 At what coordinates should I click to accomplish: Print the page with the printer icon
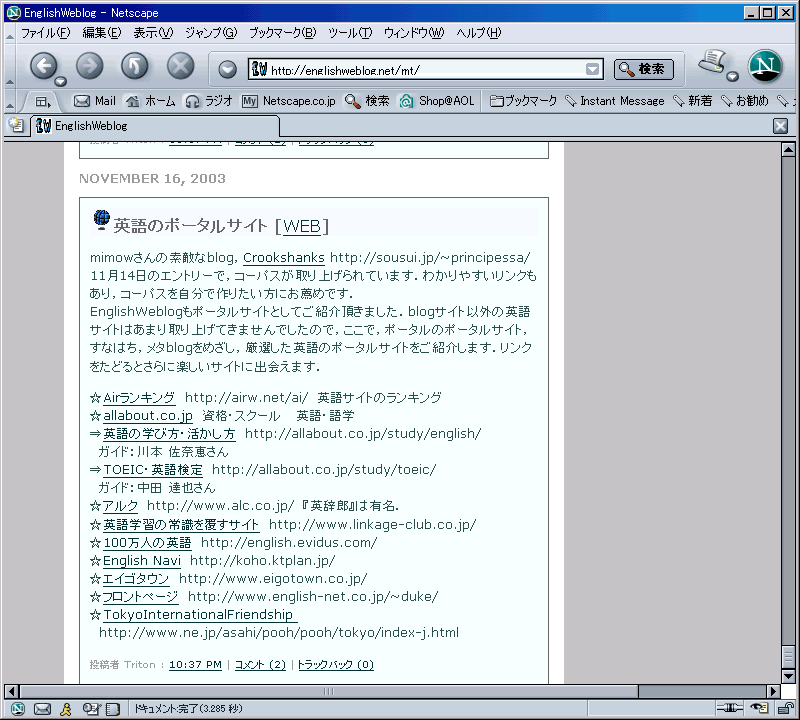point(712,61)
